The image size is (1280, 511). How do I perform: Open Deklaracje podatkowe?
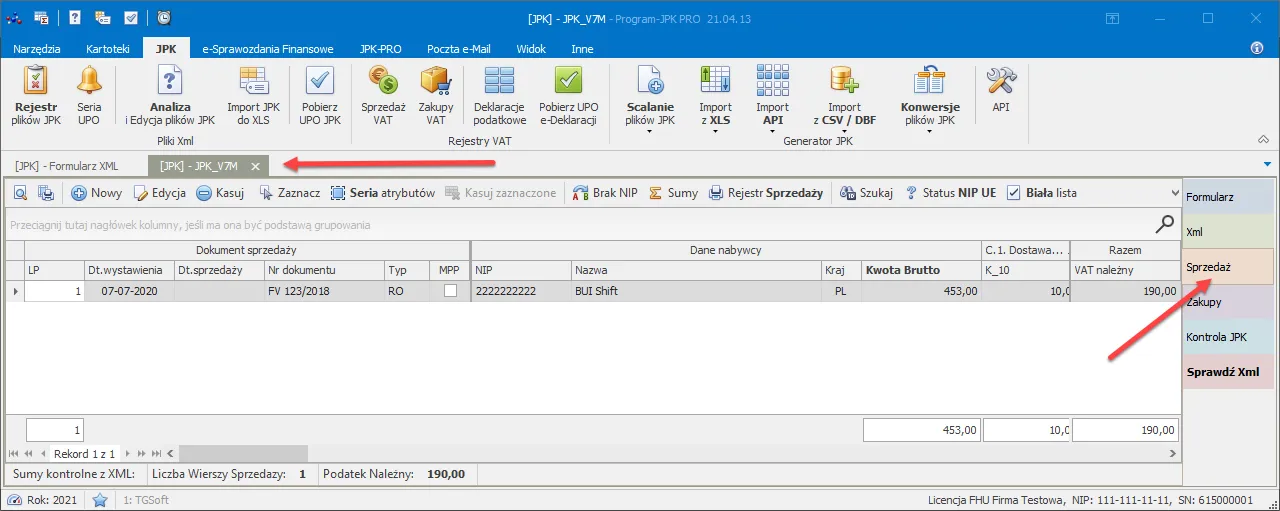pos(500,96)
